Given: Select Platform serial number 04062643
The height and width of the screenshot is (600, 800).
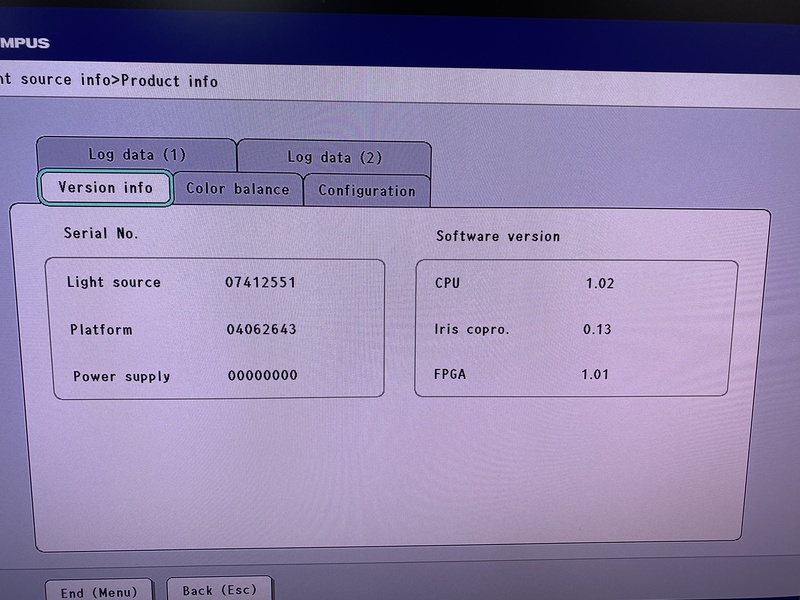Looking at the screenshot, I should click(261, 329).
